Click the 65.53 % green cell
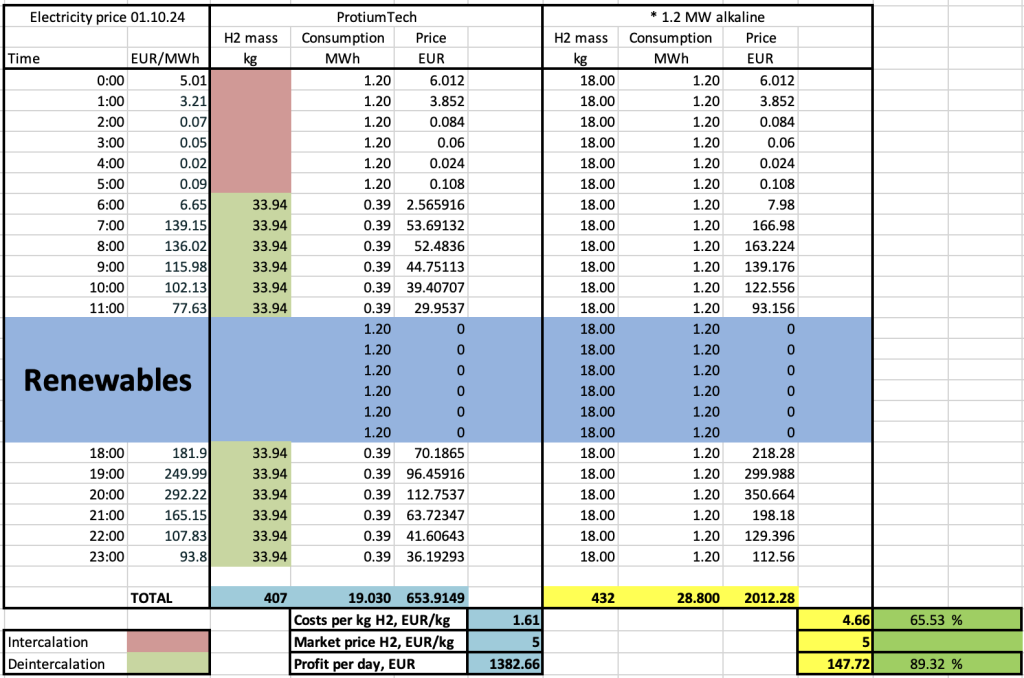Viewport: 1024px width, 678px height. [x=947, y=620]
